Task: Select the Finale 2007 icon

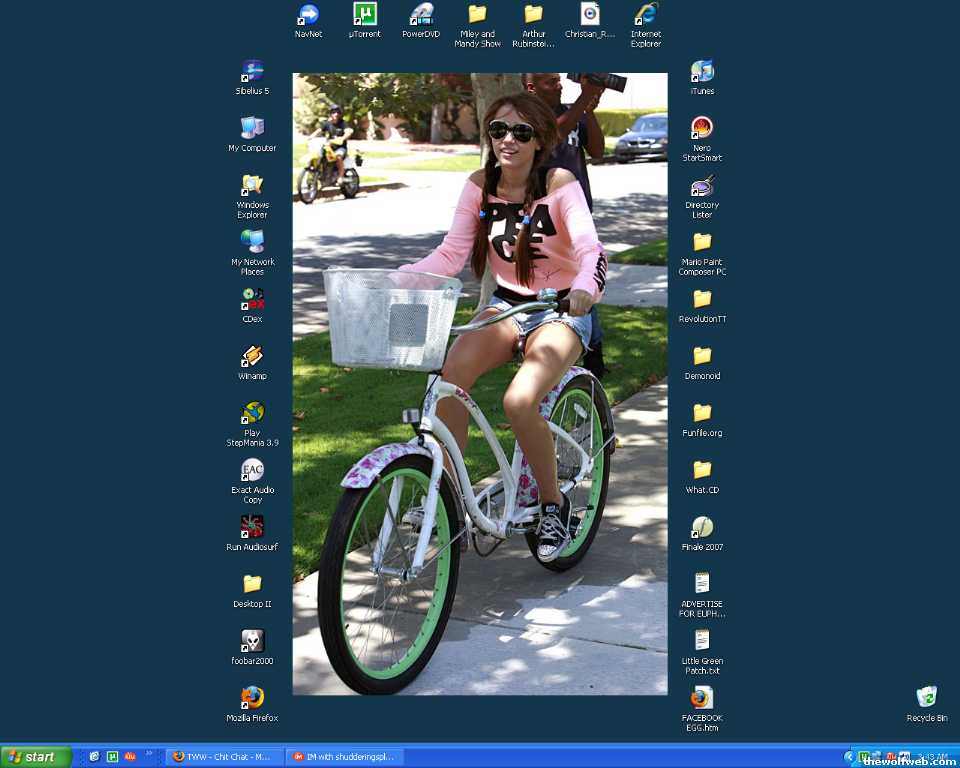Action: 702,528
